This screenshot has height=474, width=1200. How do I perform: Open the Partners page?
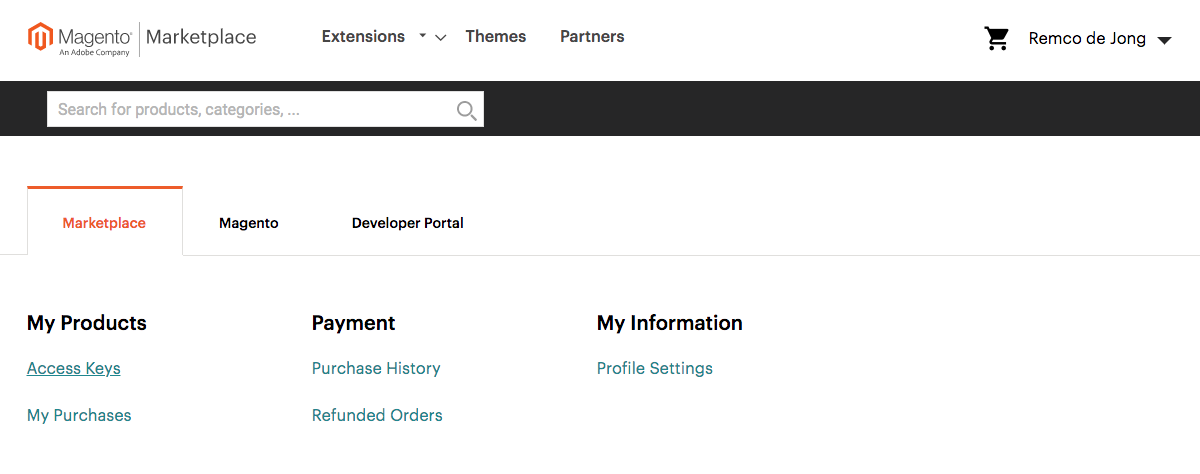pyautogui.click(x=592, y=37)
